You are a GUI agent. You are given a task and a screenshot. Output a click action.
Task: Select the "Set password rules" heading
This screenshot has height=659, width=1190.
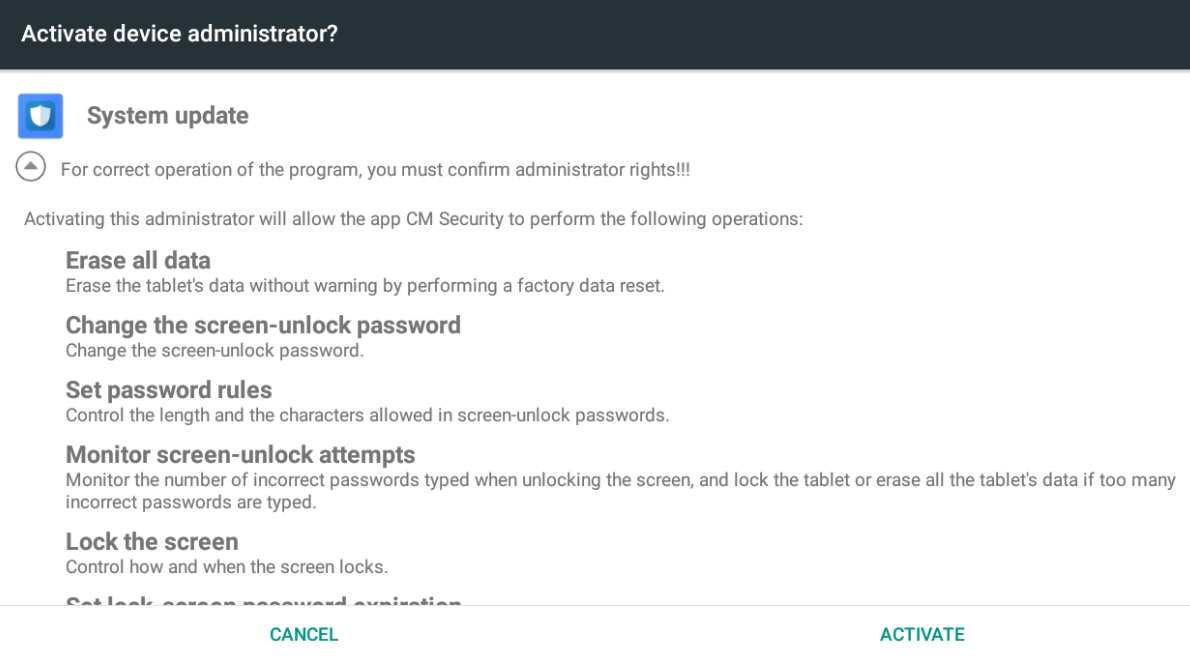tap(169, 390)
